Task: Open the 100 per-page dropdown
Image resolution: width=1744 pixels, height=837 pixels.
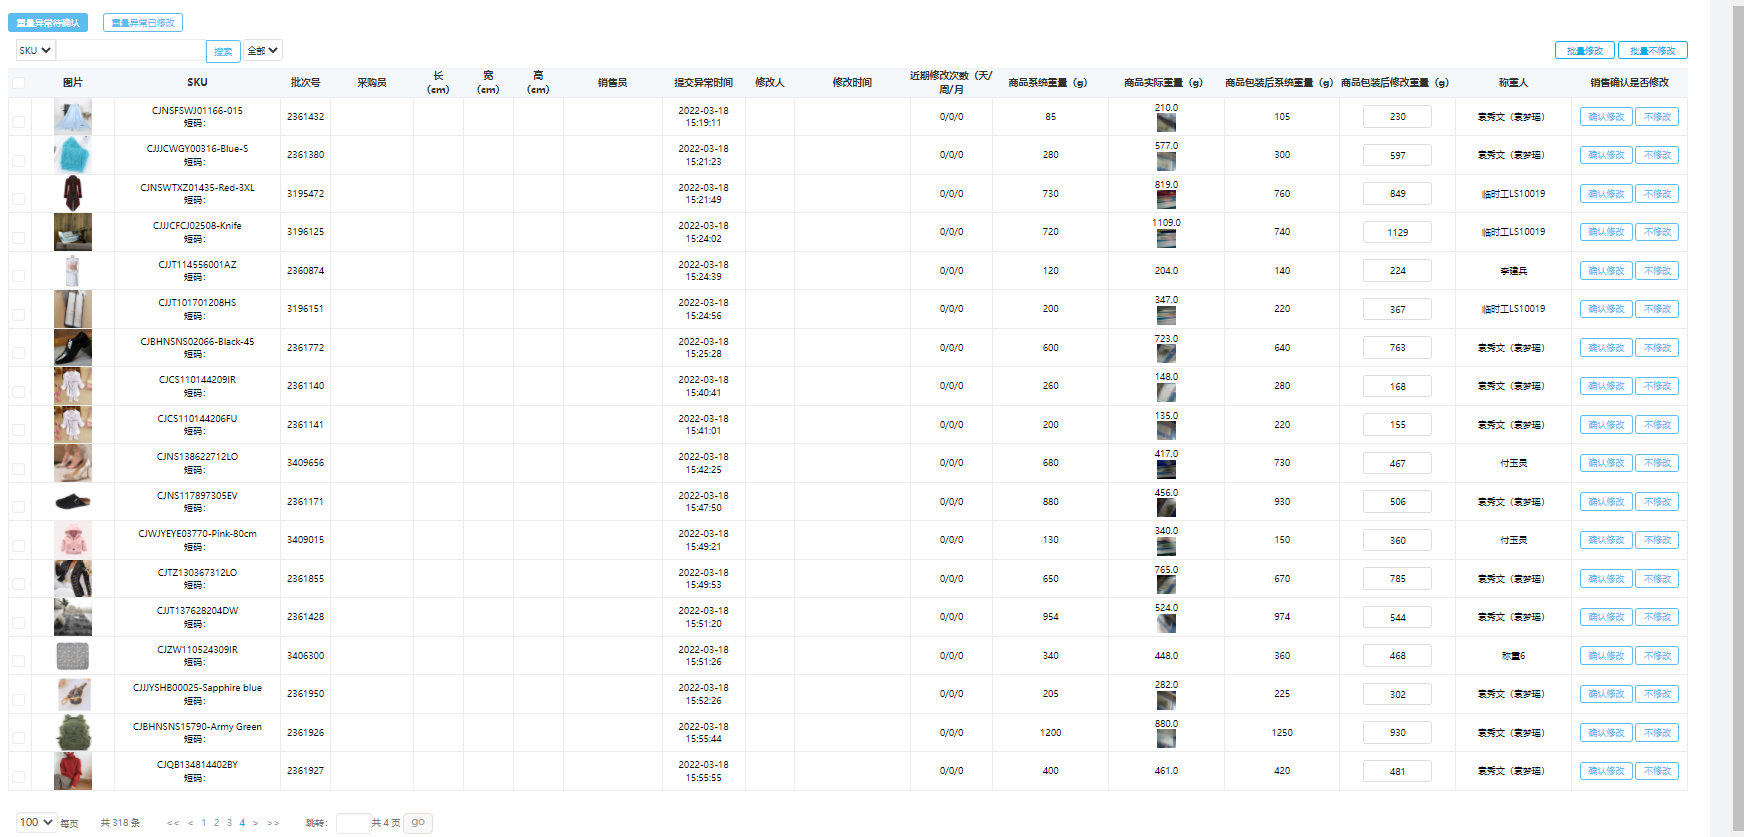Action: 36,822
